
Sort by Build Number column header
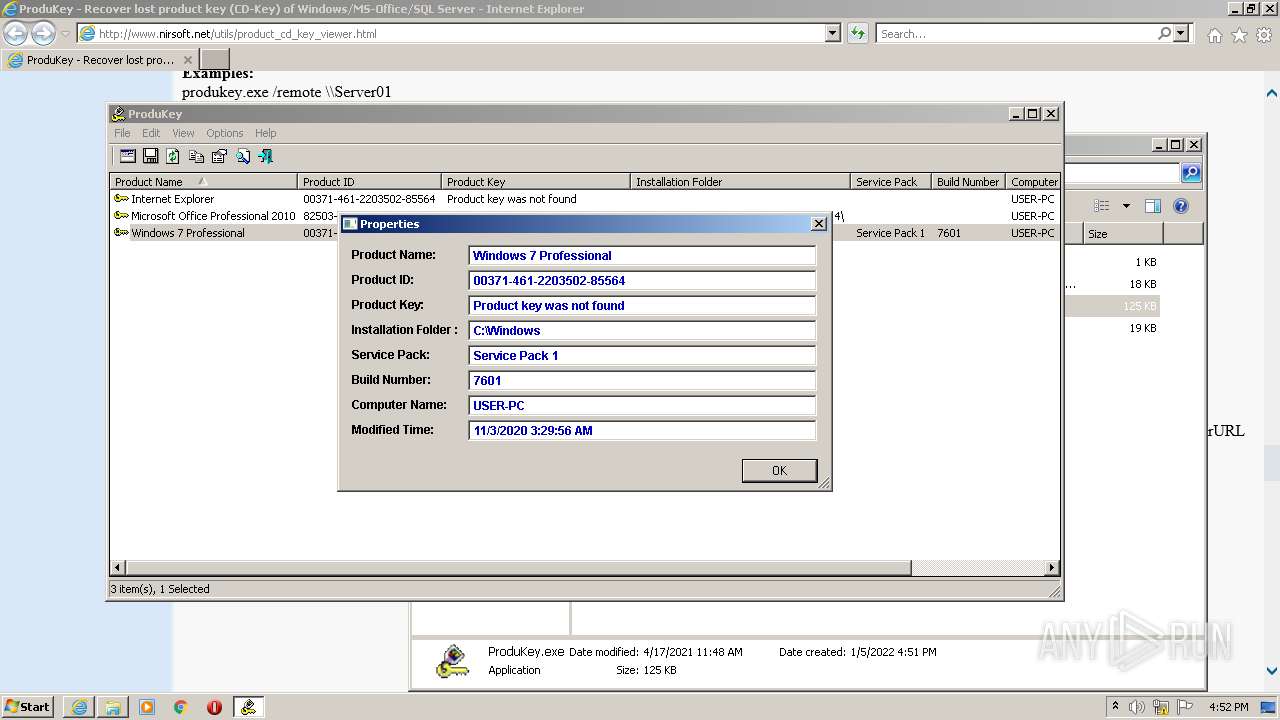coord(968,181)
